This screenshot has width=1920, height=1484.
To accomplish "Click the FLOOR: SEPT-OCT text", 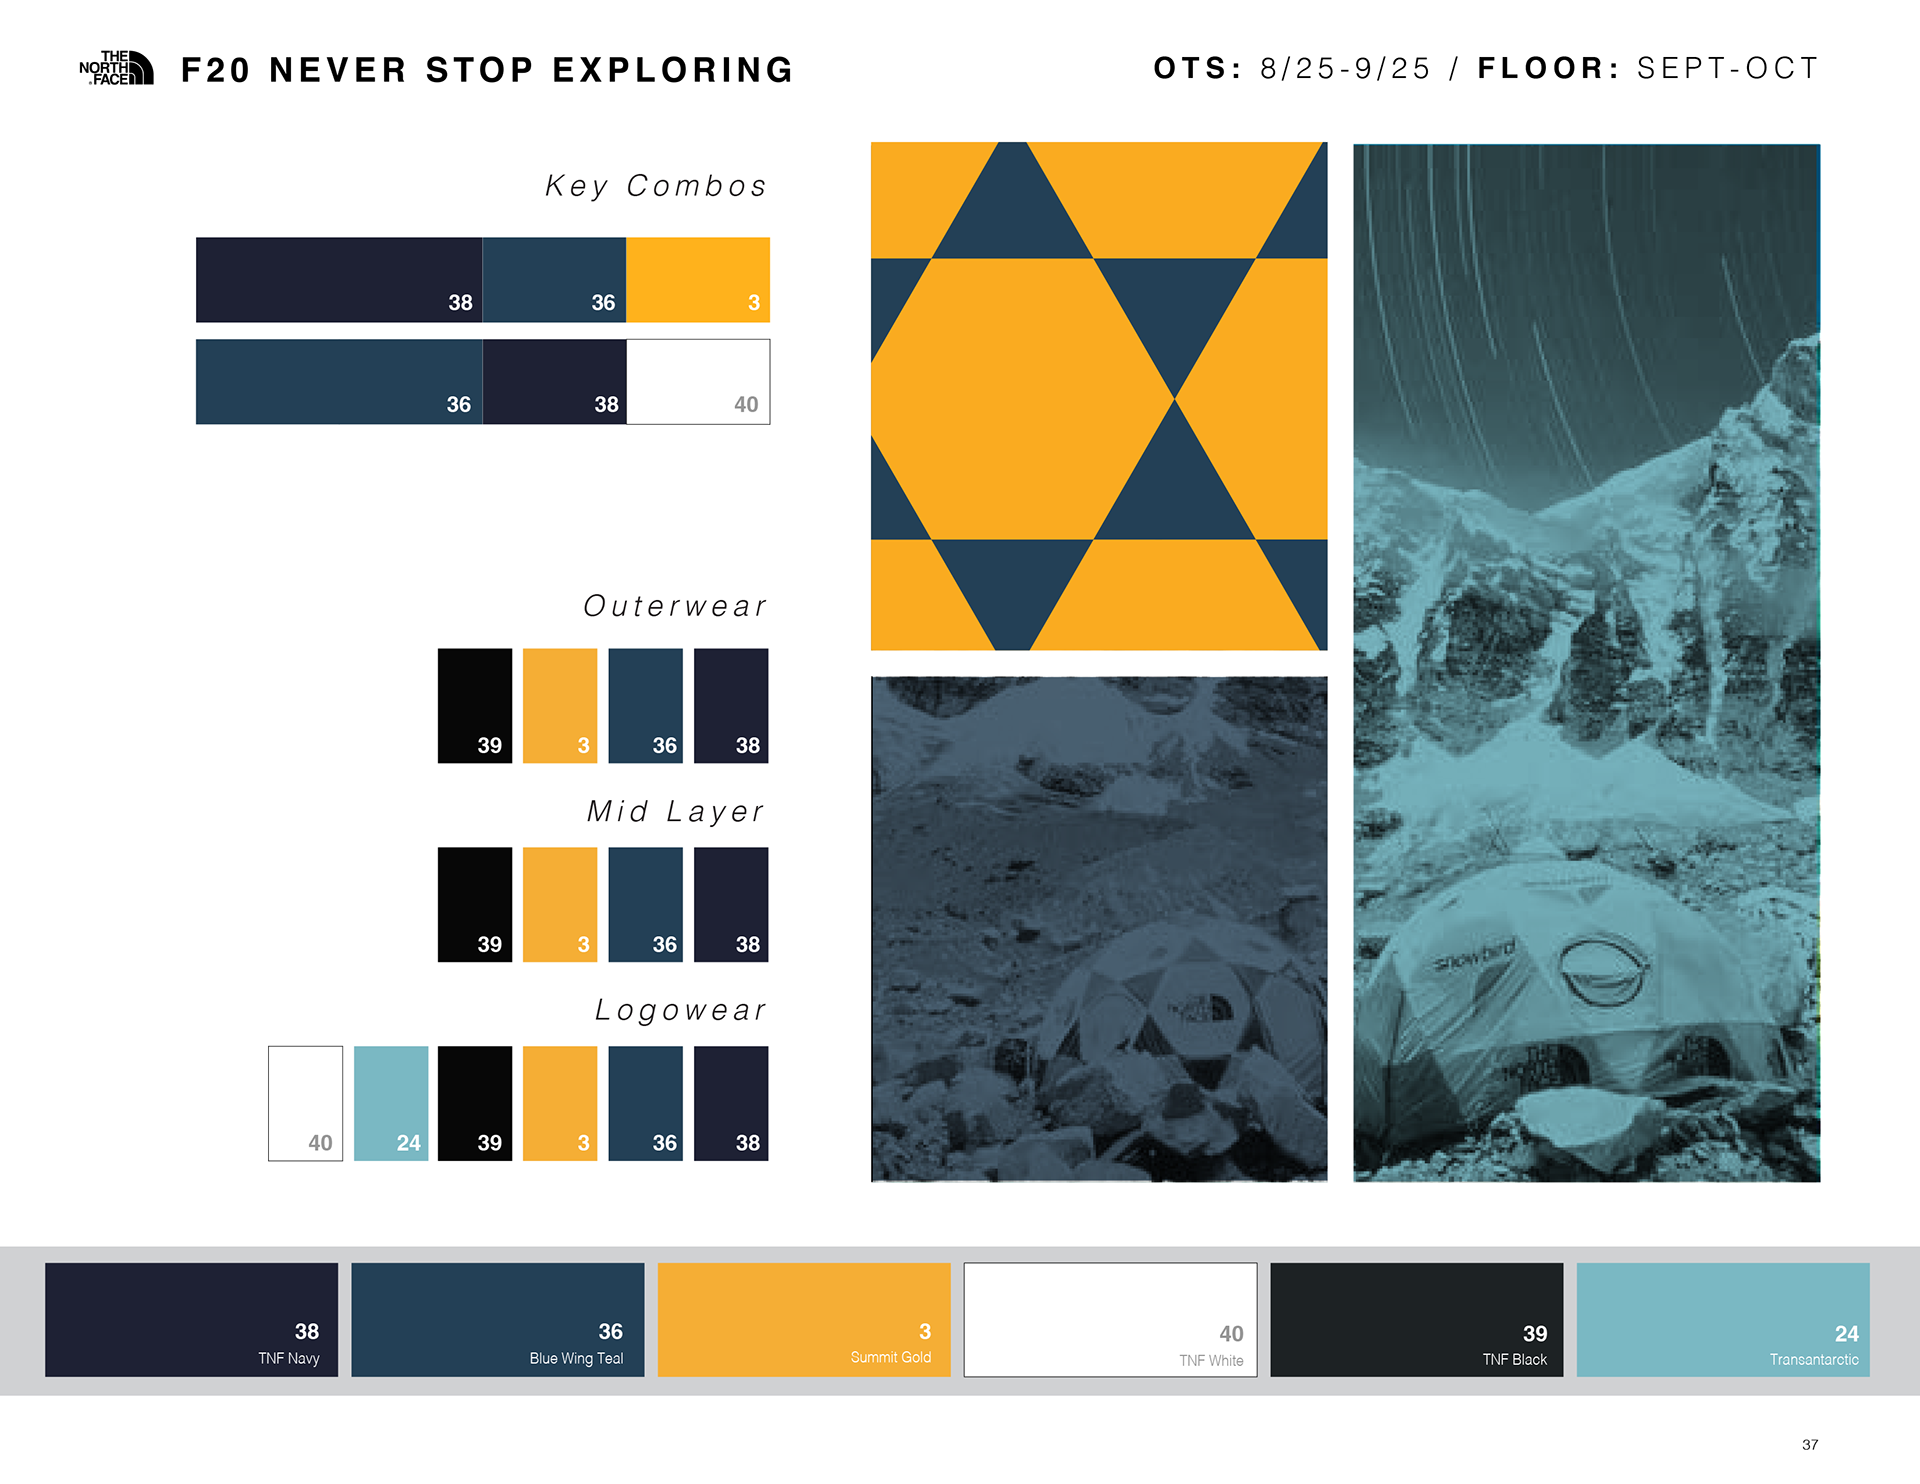I will tap(1648, 68).
